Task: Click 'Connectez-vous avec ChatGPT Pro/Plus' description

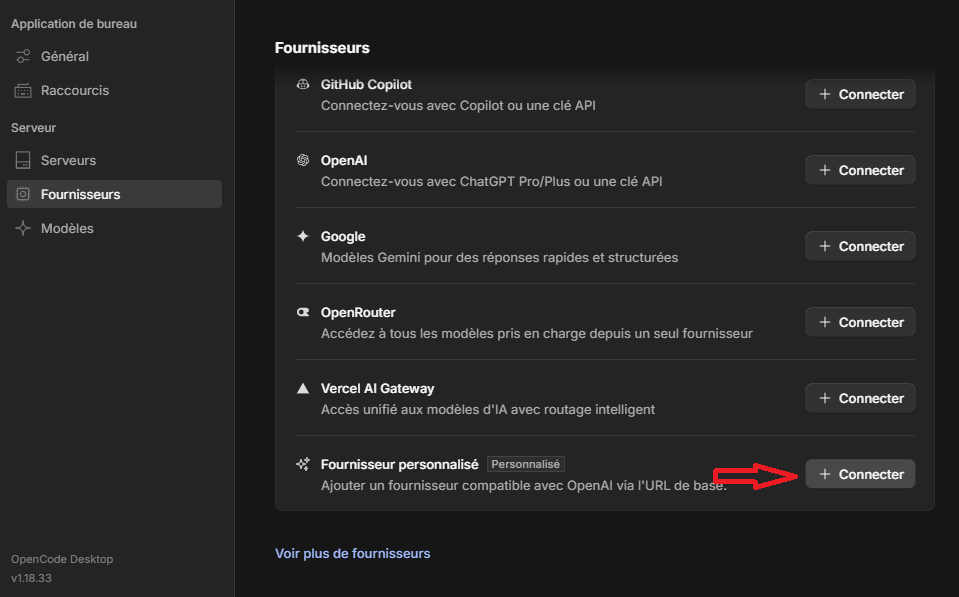Action: [492, 182]
